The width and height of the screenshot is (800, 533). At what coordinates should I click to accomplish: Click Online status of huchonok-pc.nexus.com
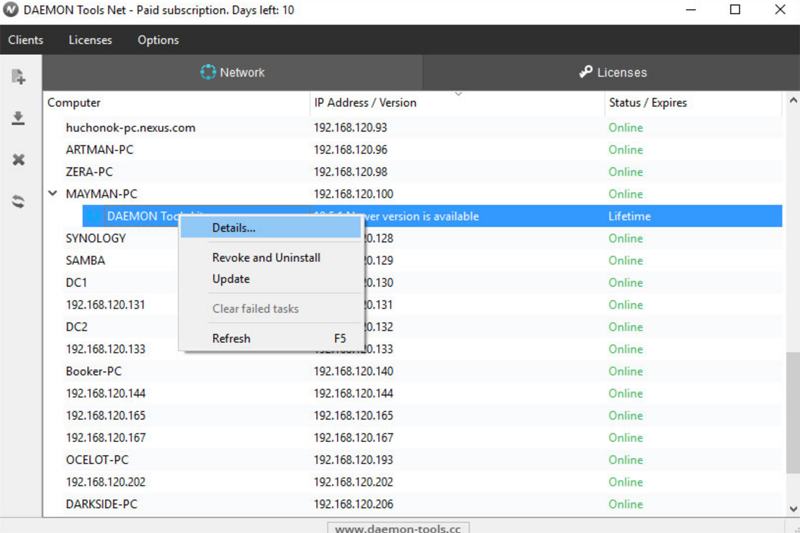[626, 128]
